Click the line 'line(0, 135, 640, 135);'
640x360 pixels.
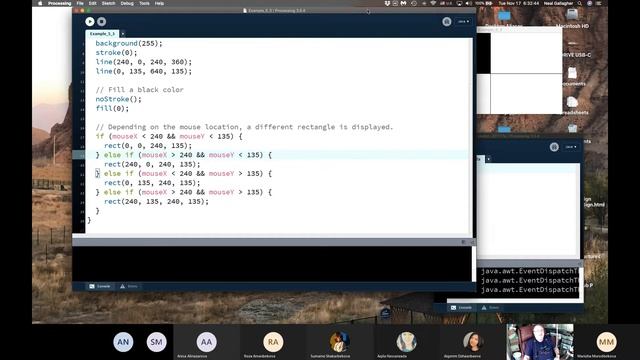[x=144, y=71]
